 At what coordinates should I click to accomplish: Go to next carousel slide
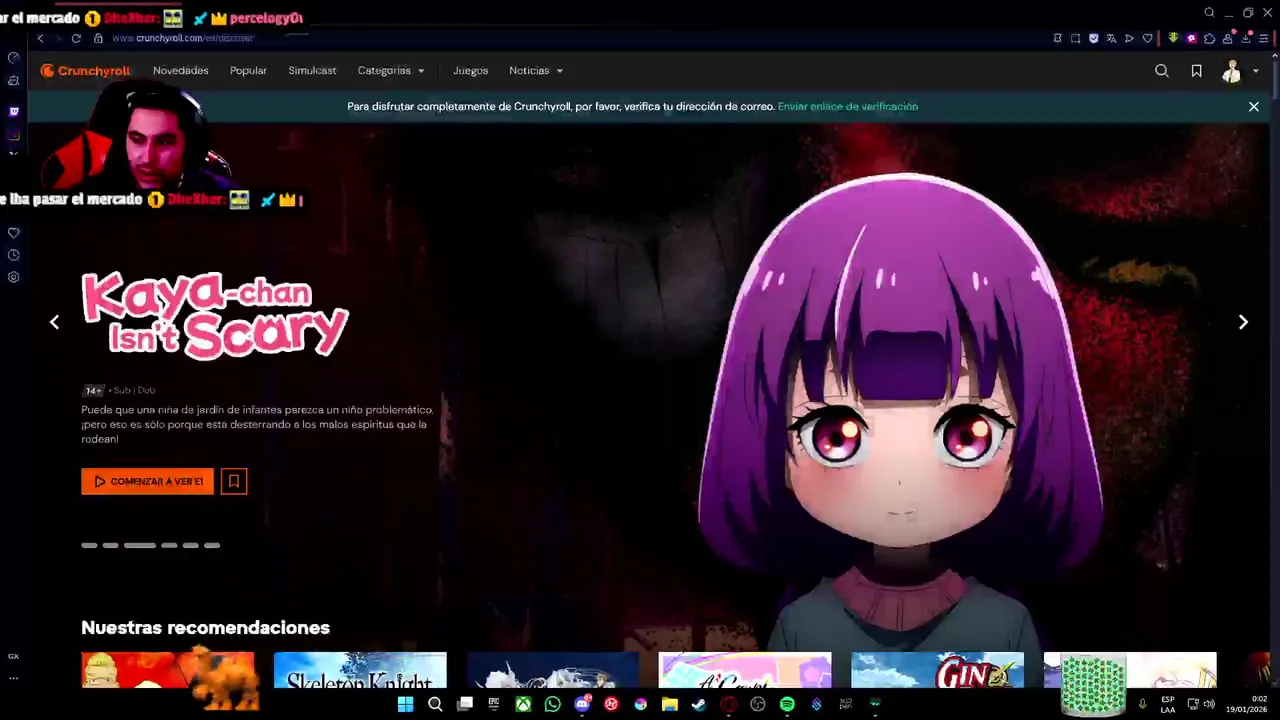tap(1243, 322)
